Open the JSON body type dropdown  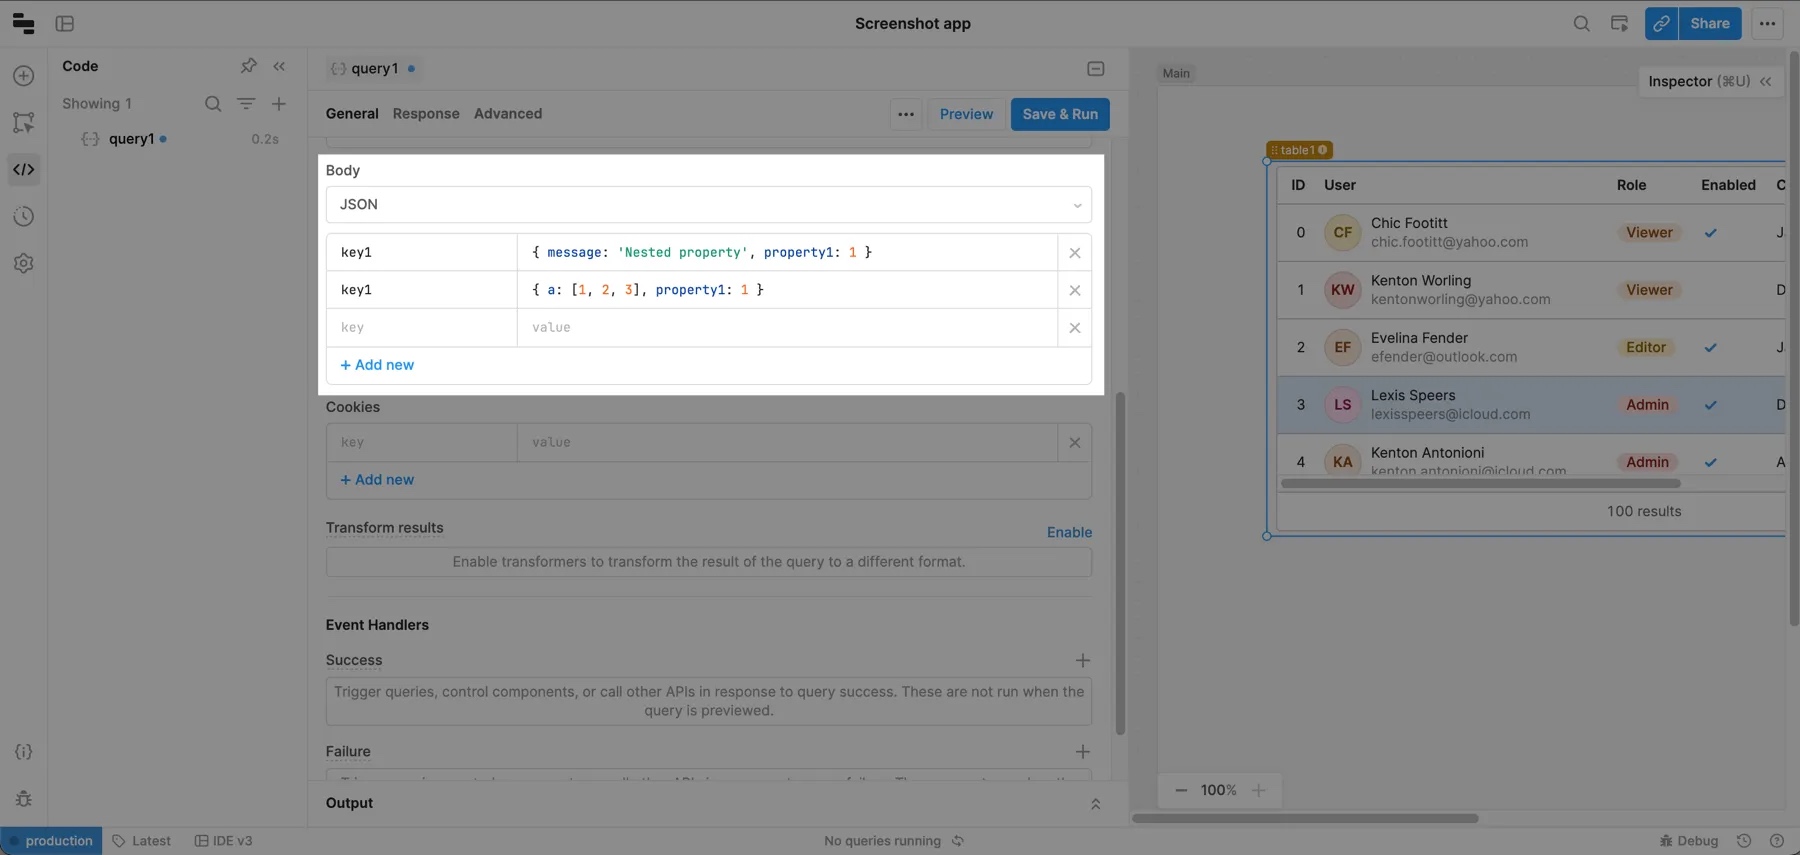pos(708,204)
